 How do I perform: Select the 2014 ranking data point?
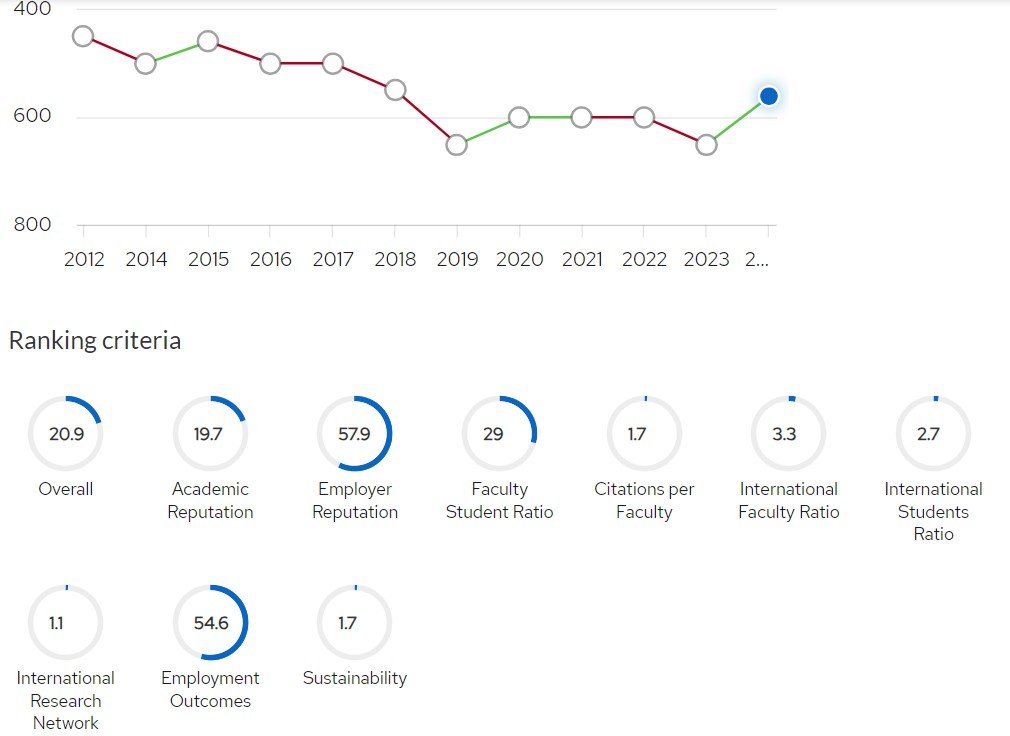145,64
